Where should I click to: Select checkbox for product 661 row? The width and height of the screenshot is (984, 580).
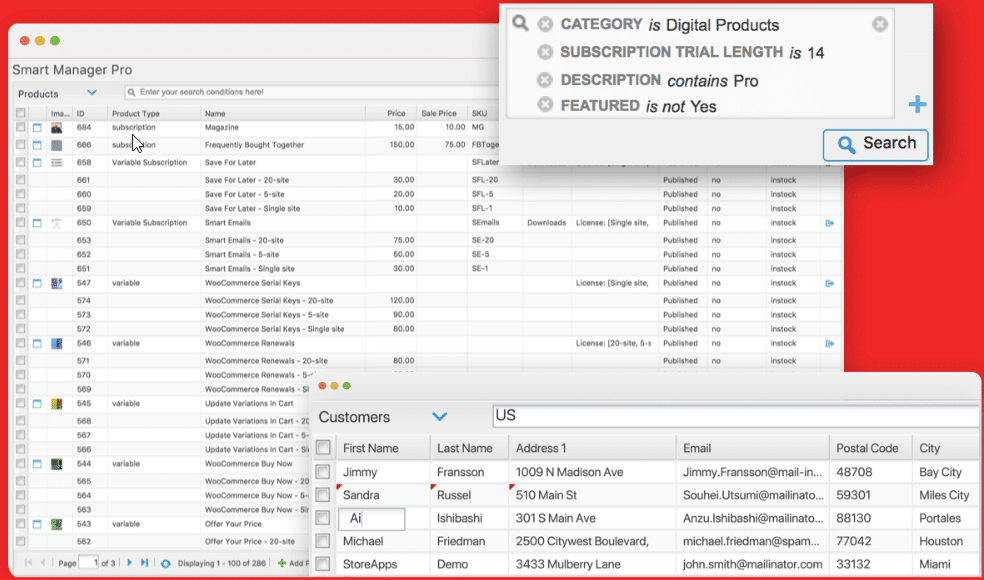click(21, 180)
